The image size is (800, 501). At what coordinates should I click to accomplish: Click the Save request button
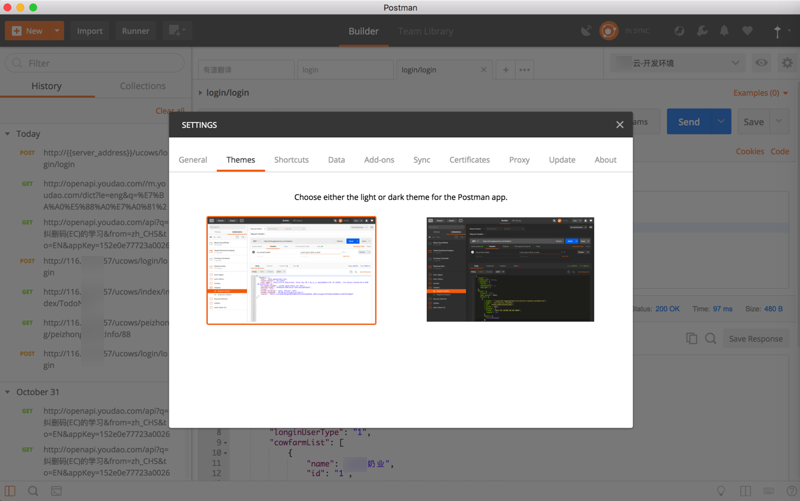click(x=754, y=121)
